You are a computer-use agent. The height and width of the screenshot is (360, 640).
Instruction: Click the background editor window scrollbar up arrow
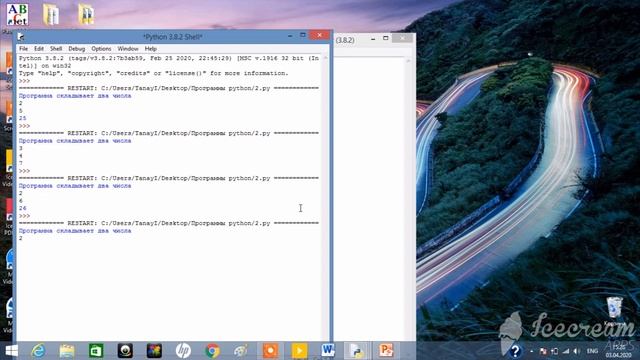(x=408, y=61)
